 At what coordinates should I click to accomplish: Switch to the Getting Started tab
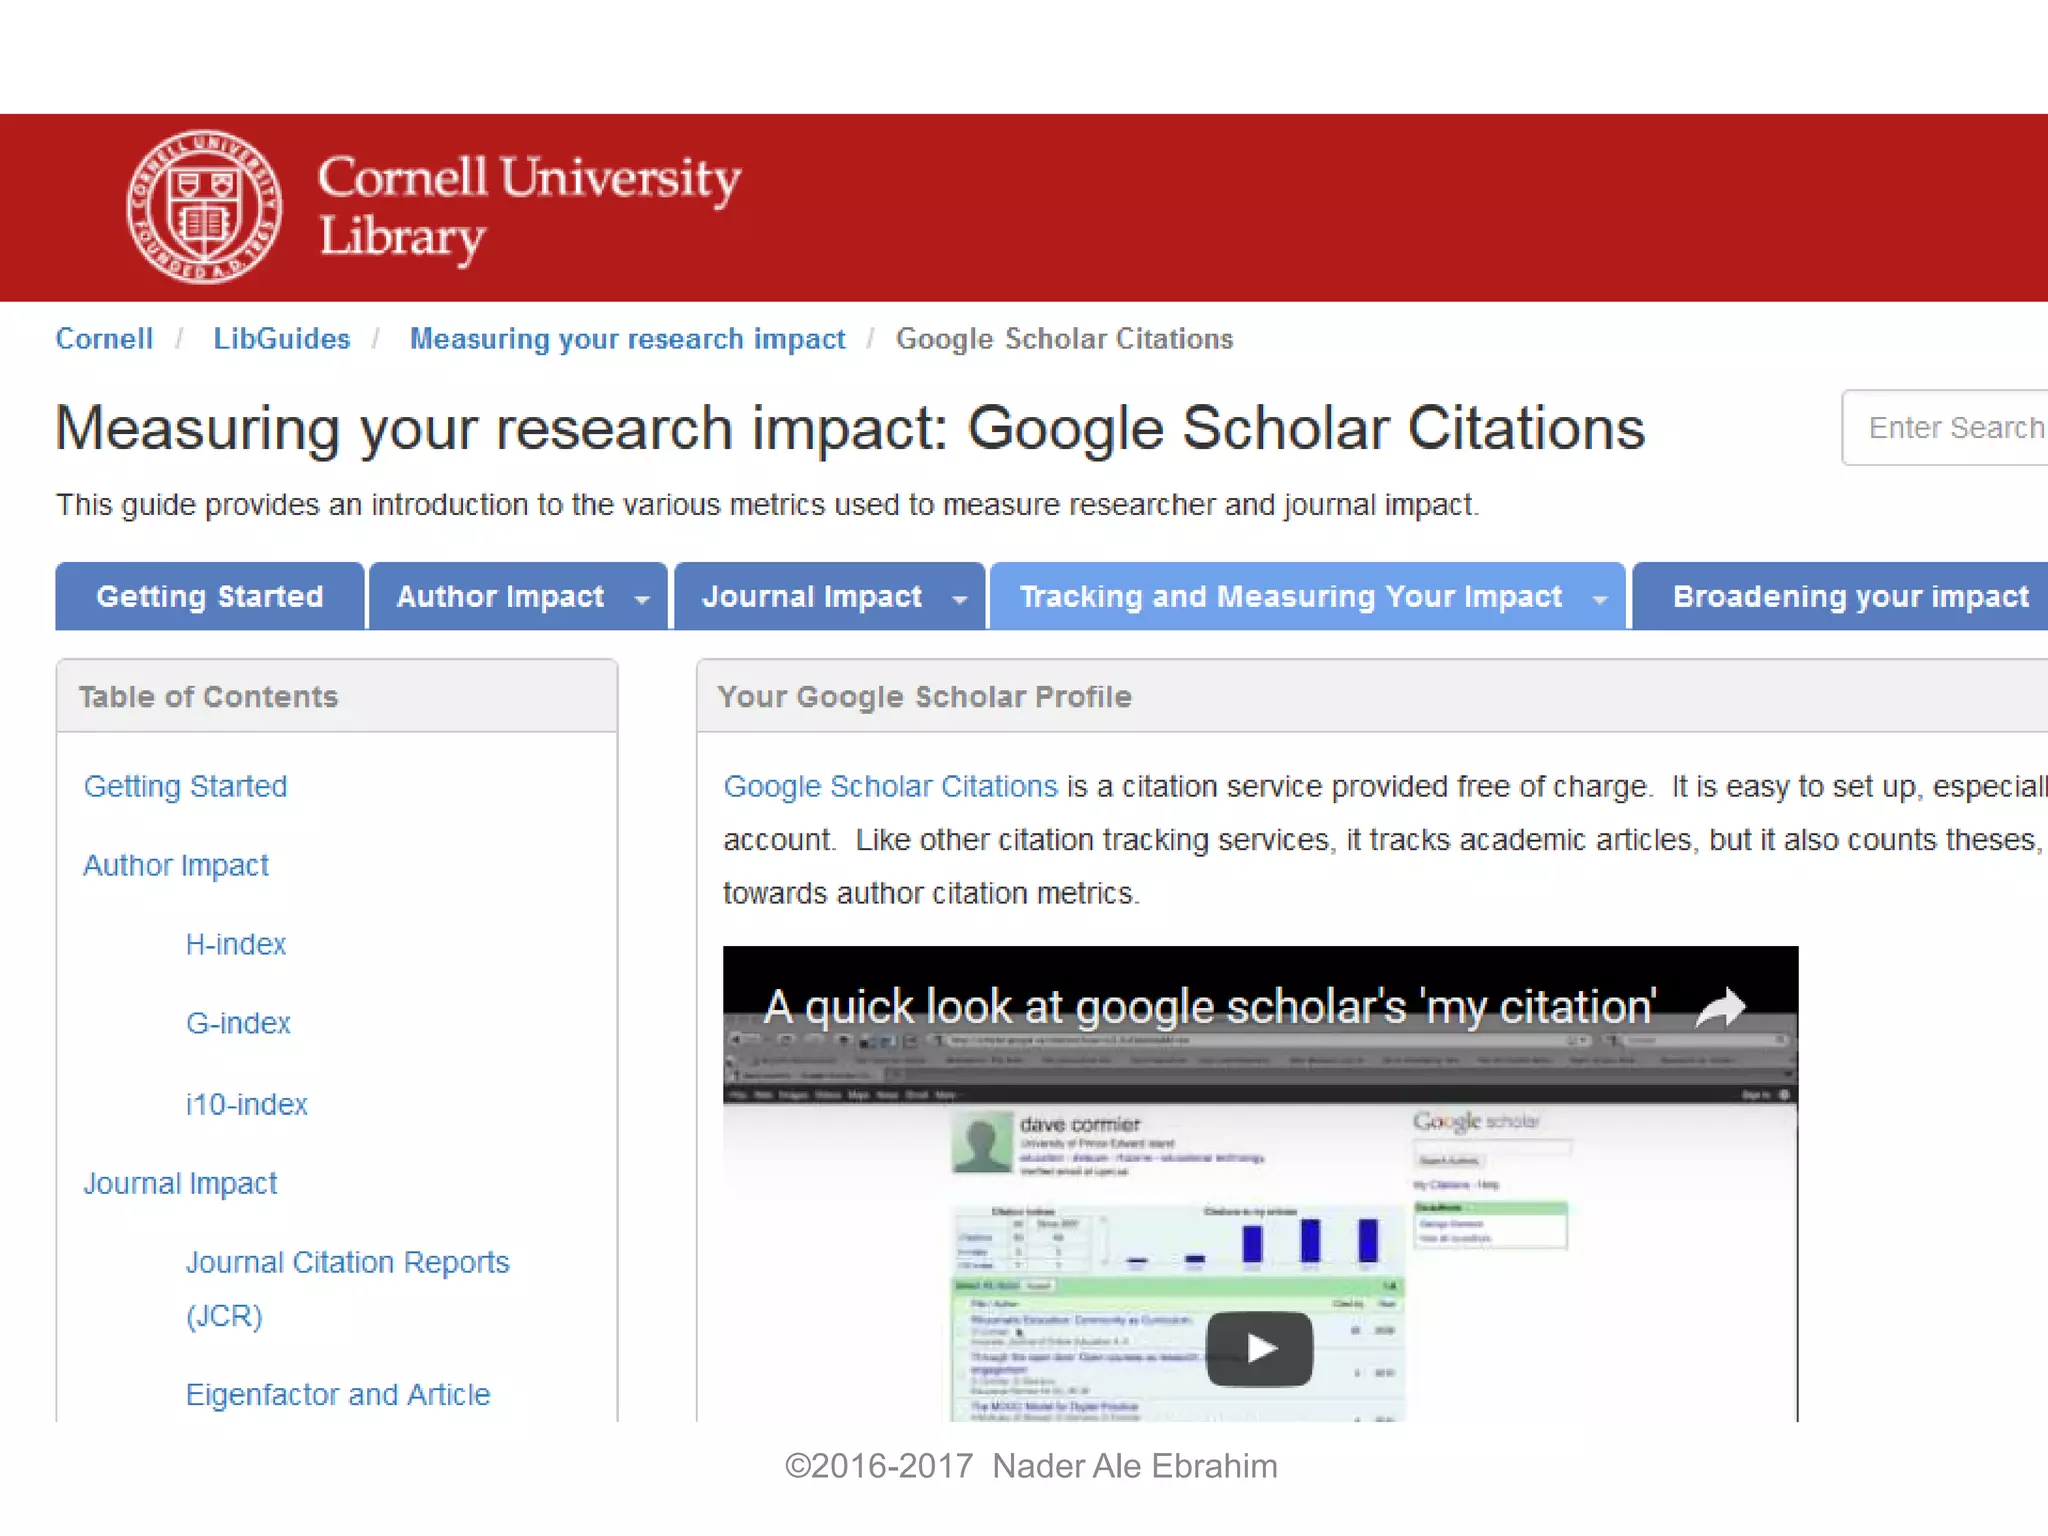pos(210,597)
